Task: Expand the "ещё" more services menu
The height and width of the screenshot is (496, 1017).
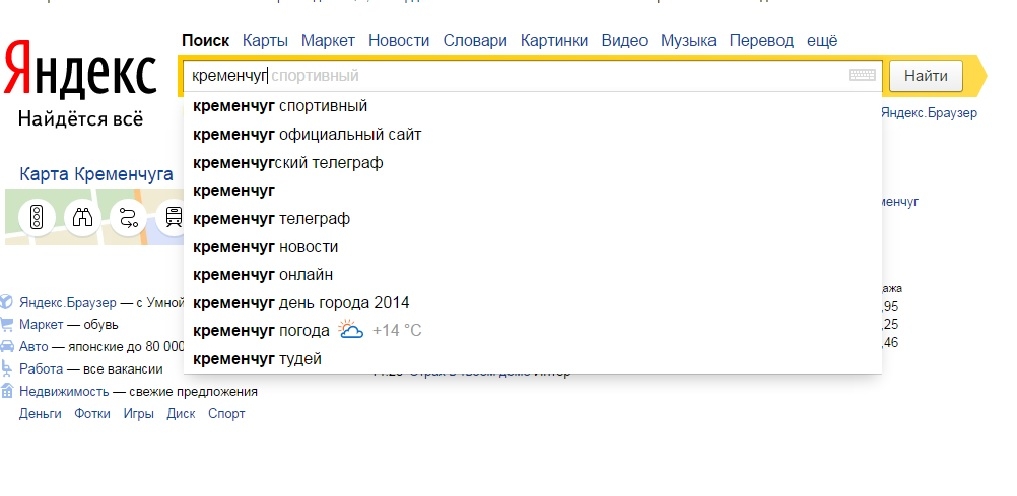Action: [822, 41]
